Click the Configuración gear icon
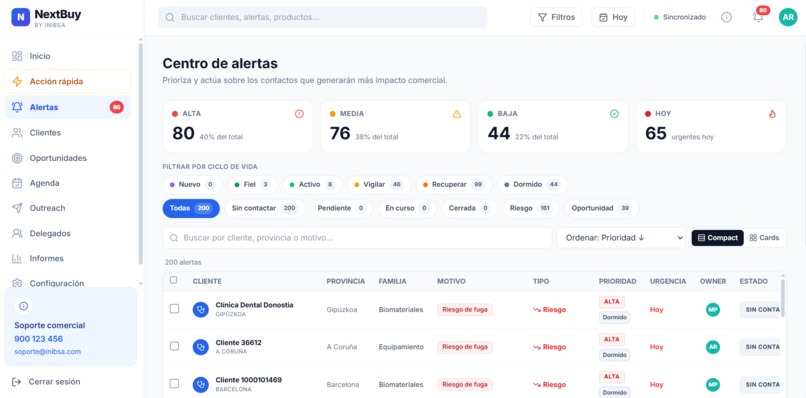 [x=17, y=283]
